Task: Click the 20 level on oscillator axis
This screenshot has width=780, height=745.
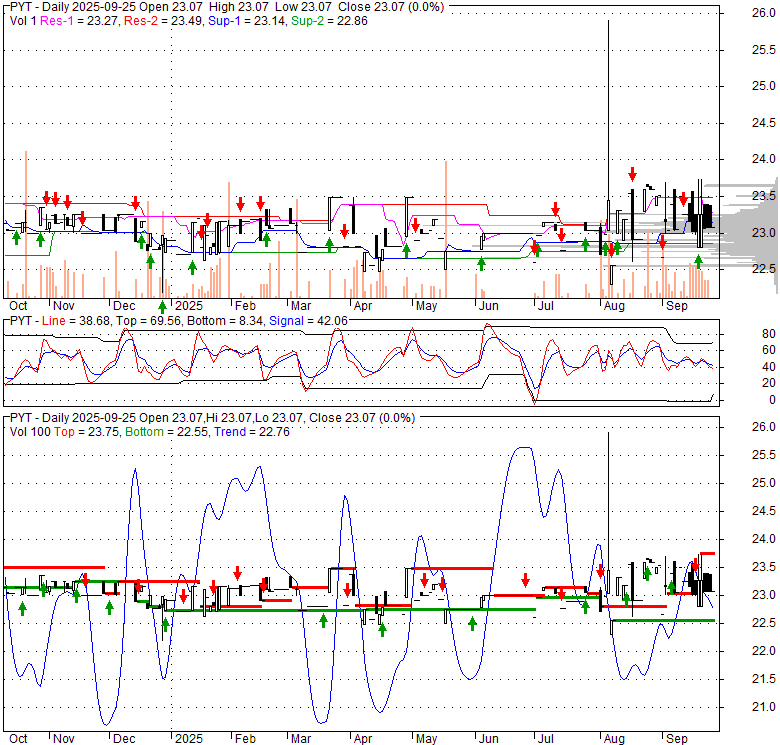Action: [769, 383]
